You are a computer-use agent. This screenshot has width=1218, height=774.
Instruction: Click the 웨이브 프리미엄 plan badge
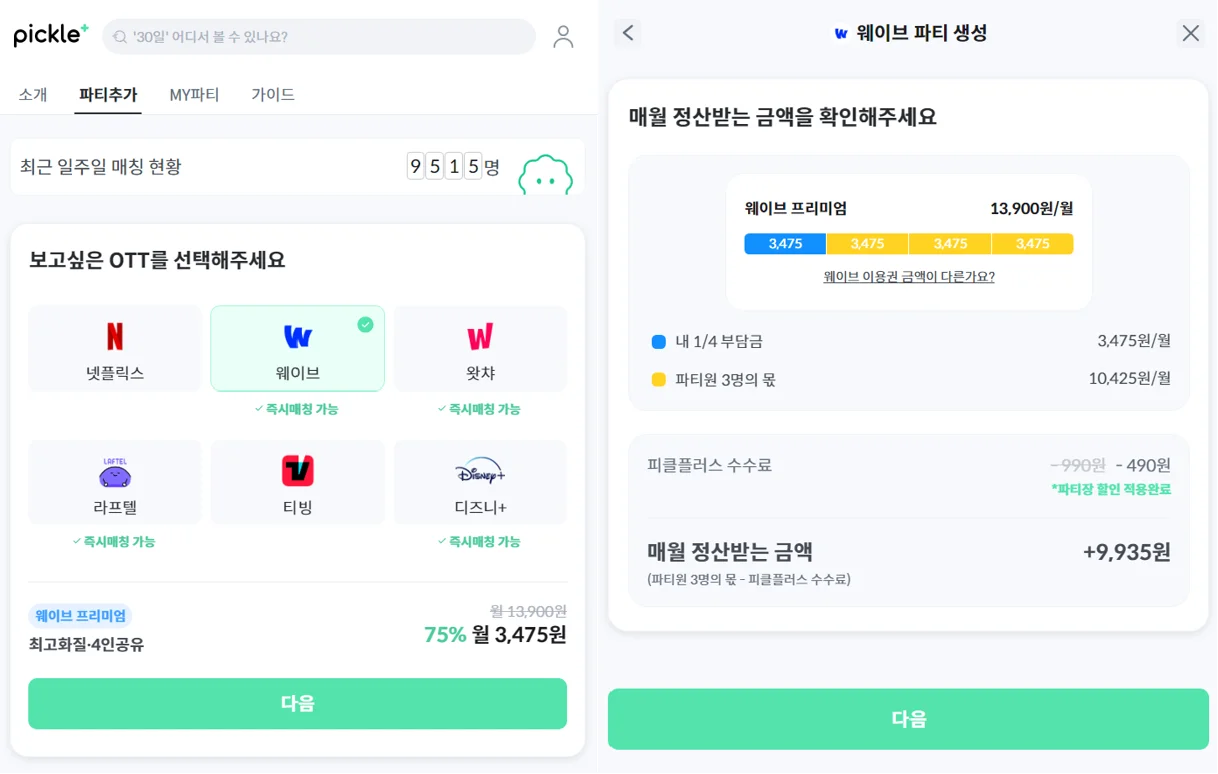(x=80, y=616)
